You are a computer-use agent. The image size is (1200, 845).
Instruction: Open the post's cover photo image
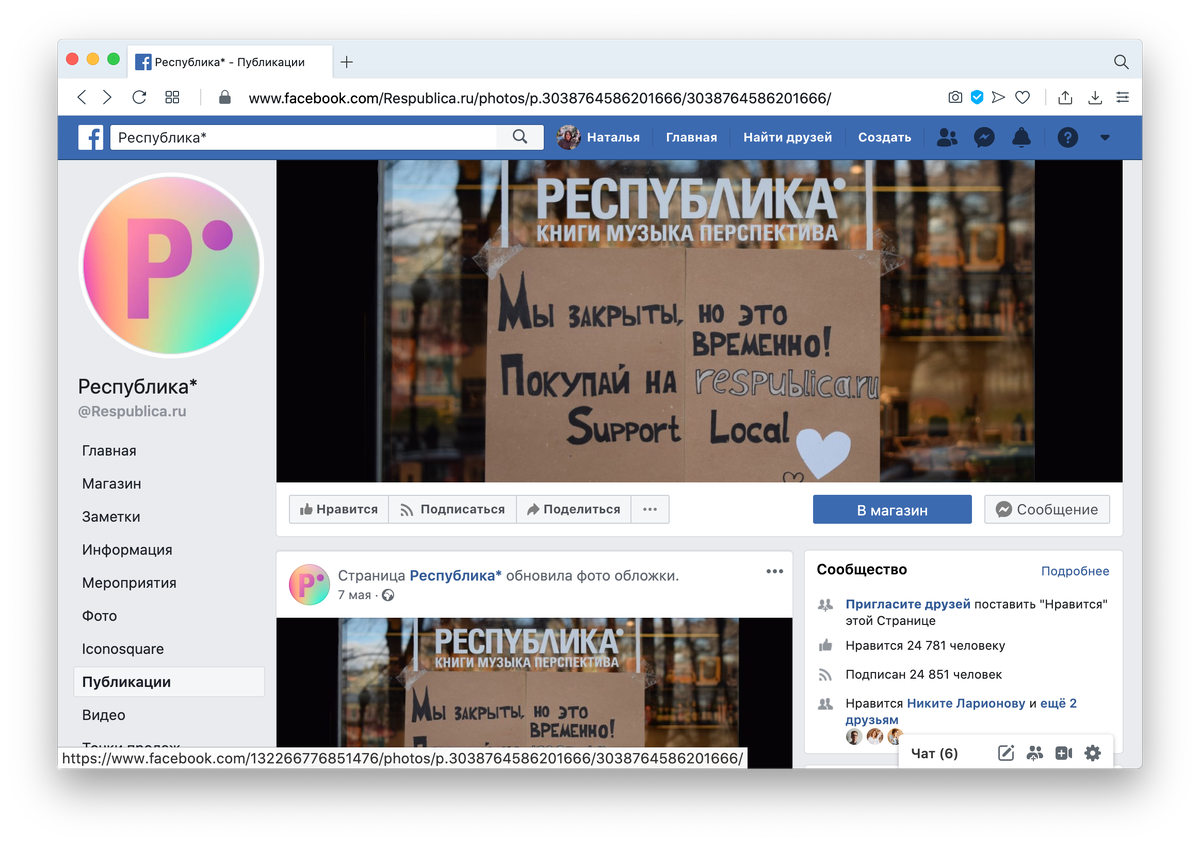534,682
